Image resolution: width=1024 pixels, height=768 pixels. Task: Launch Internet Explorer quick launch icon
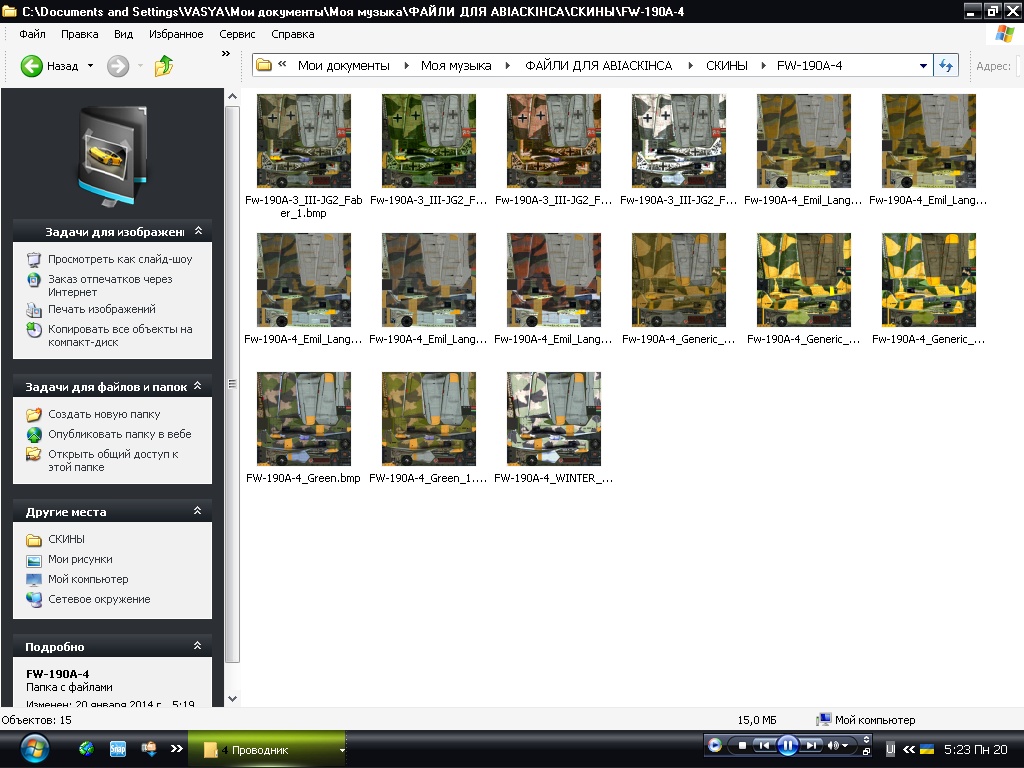(86, 749)
